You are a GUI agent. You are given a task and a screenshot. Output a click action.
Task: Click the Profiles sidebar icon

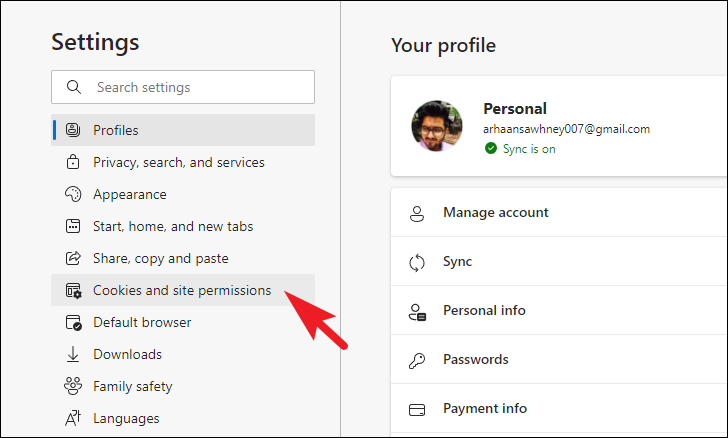(73, 130)
